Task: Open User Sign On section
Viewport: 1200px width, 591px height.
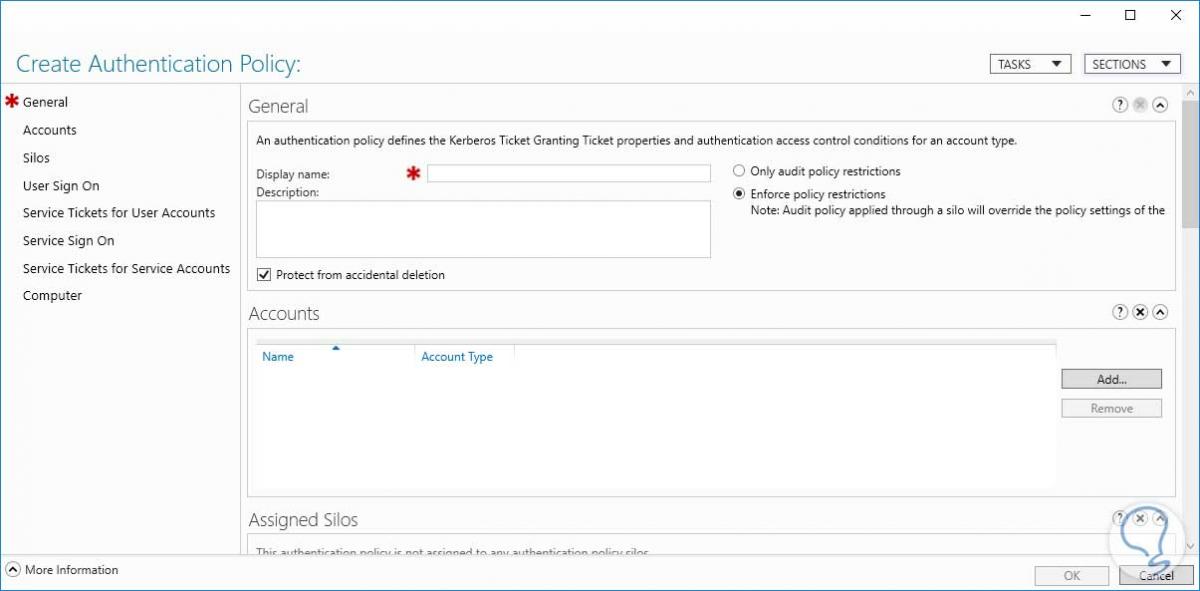Action: point(61,186)
